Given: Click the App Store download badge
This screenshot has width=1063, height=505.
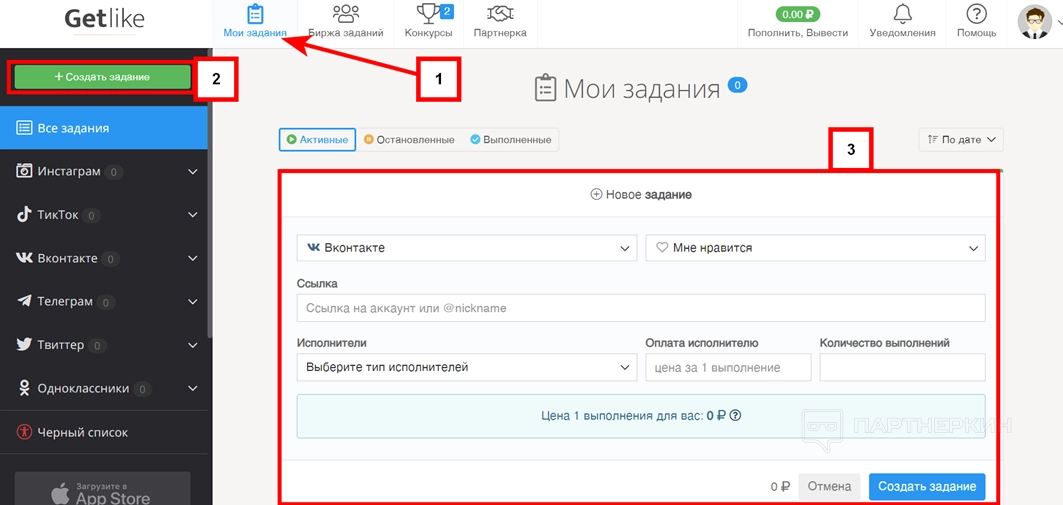Looking at the screenshot, I should [102, 489].
